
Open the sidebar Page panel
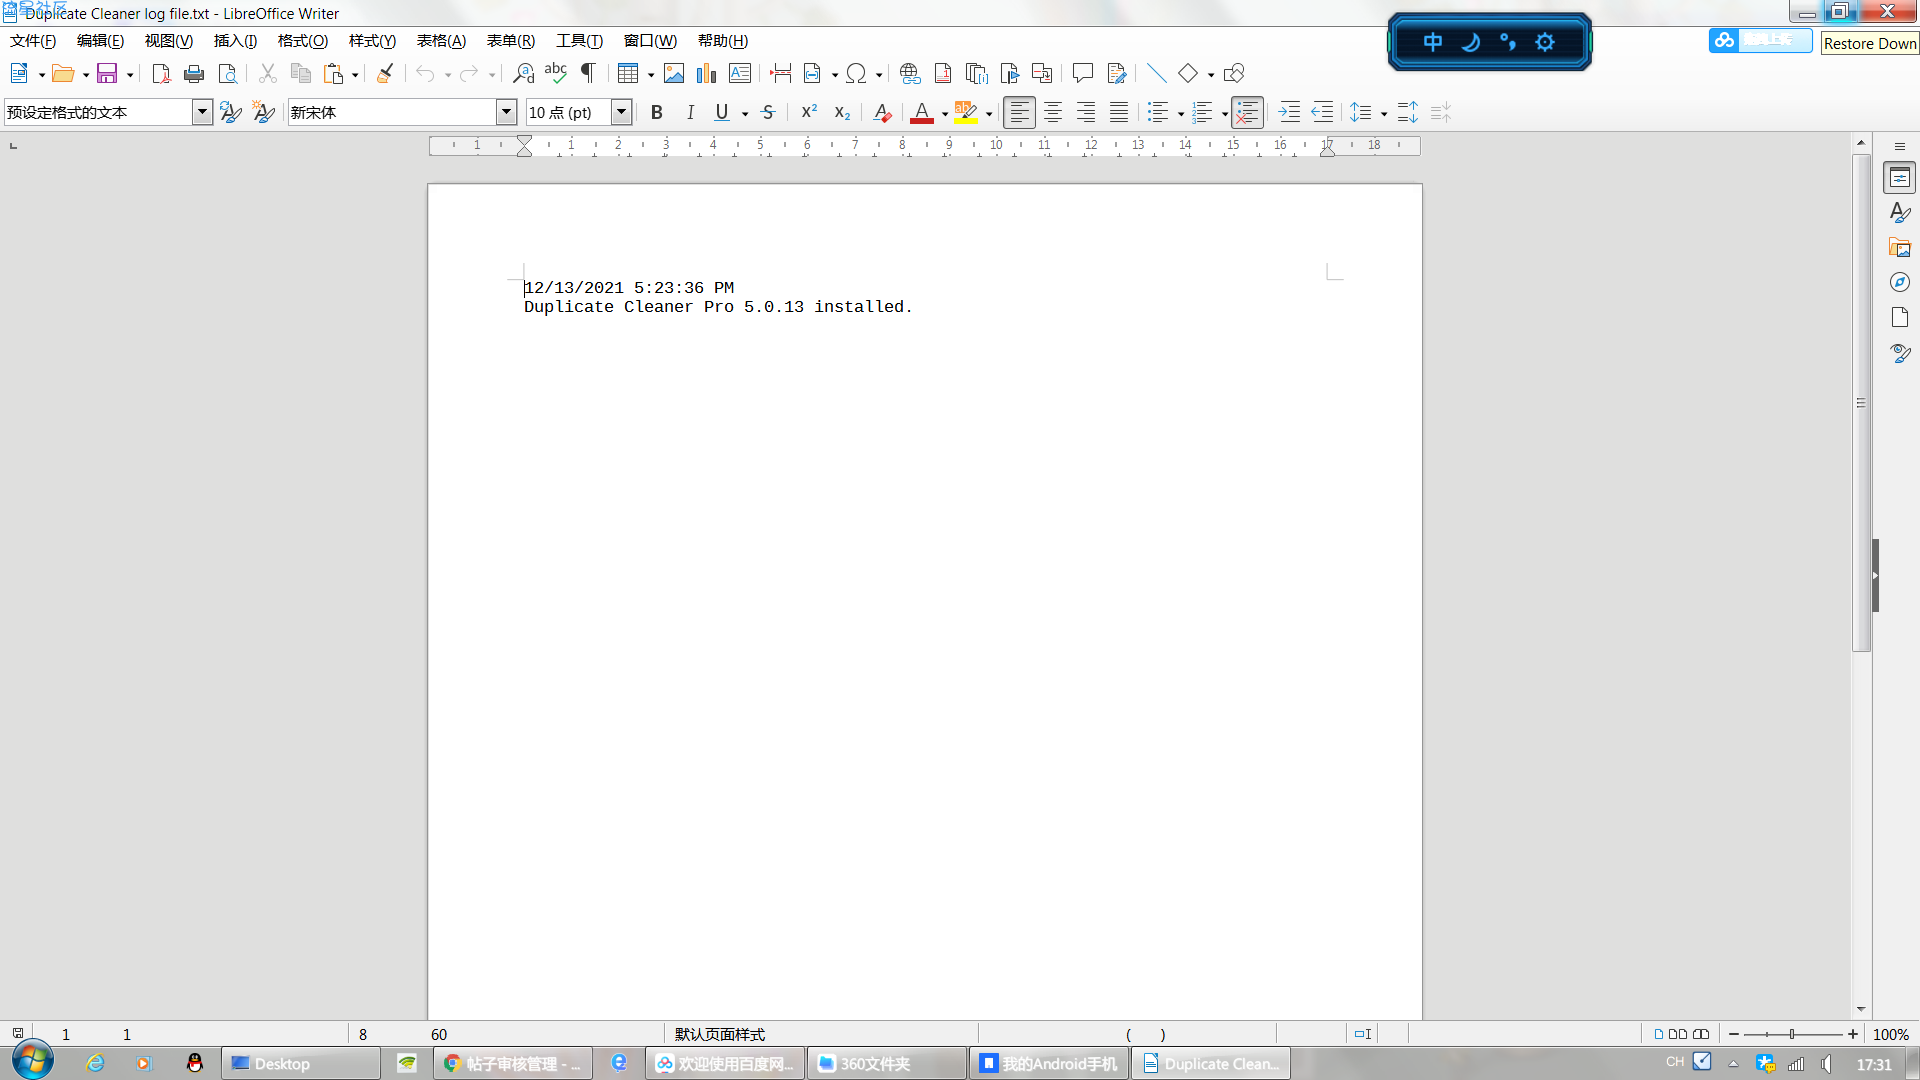pos(1900,317)
